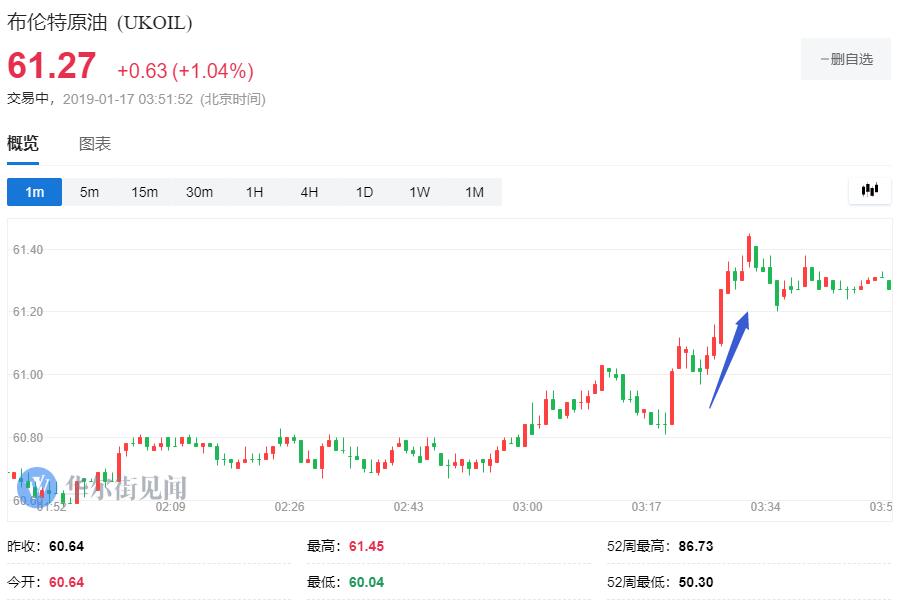This screenshot has height=612, width=916.
Task: Switch chart to 5m interval
Action: coord(90,192)
